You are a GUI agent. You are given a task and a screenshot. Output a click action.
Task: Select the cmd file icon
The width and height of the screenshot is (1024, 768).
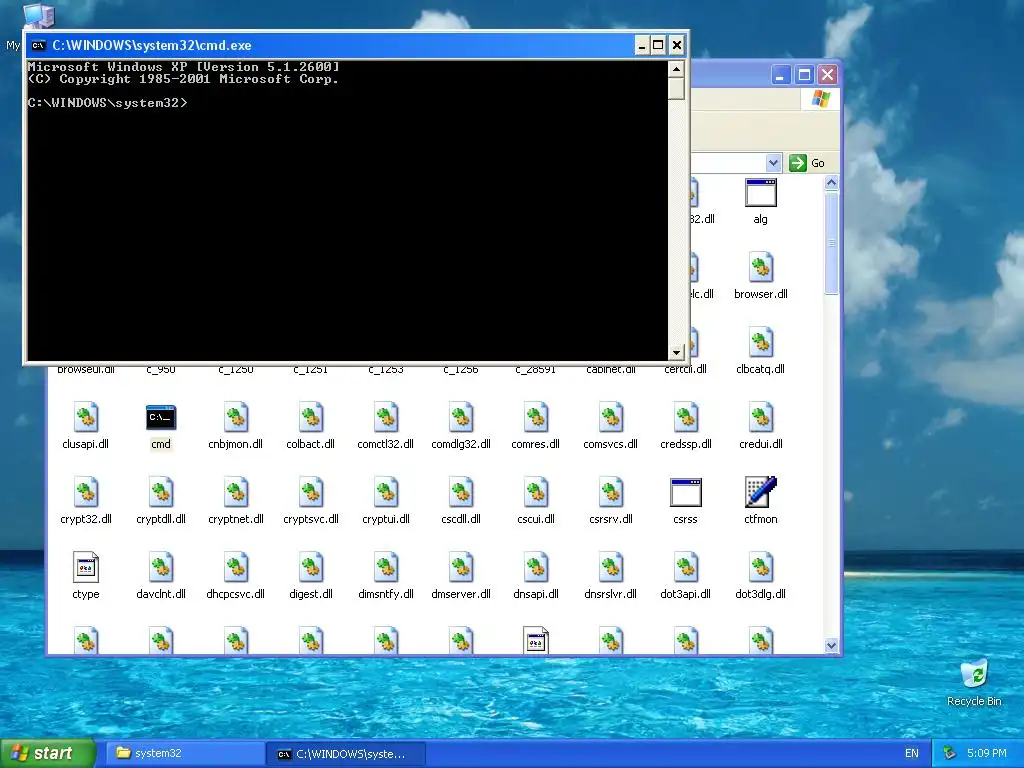pos(161,418)
